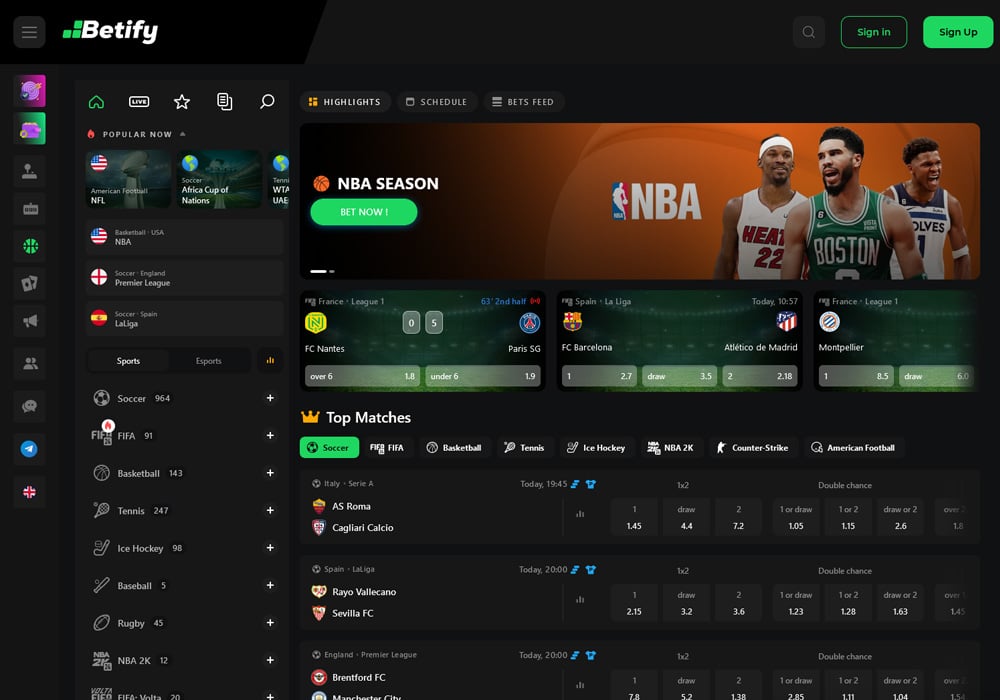The image size is (1000, 700).
Task: Open the chat support sidebar icon
Action: [x=30, y=406]
